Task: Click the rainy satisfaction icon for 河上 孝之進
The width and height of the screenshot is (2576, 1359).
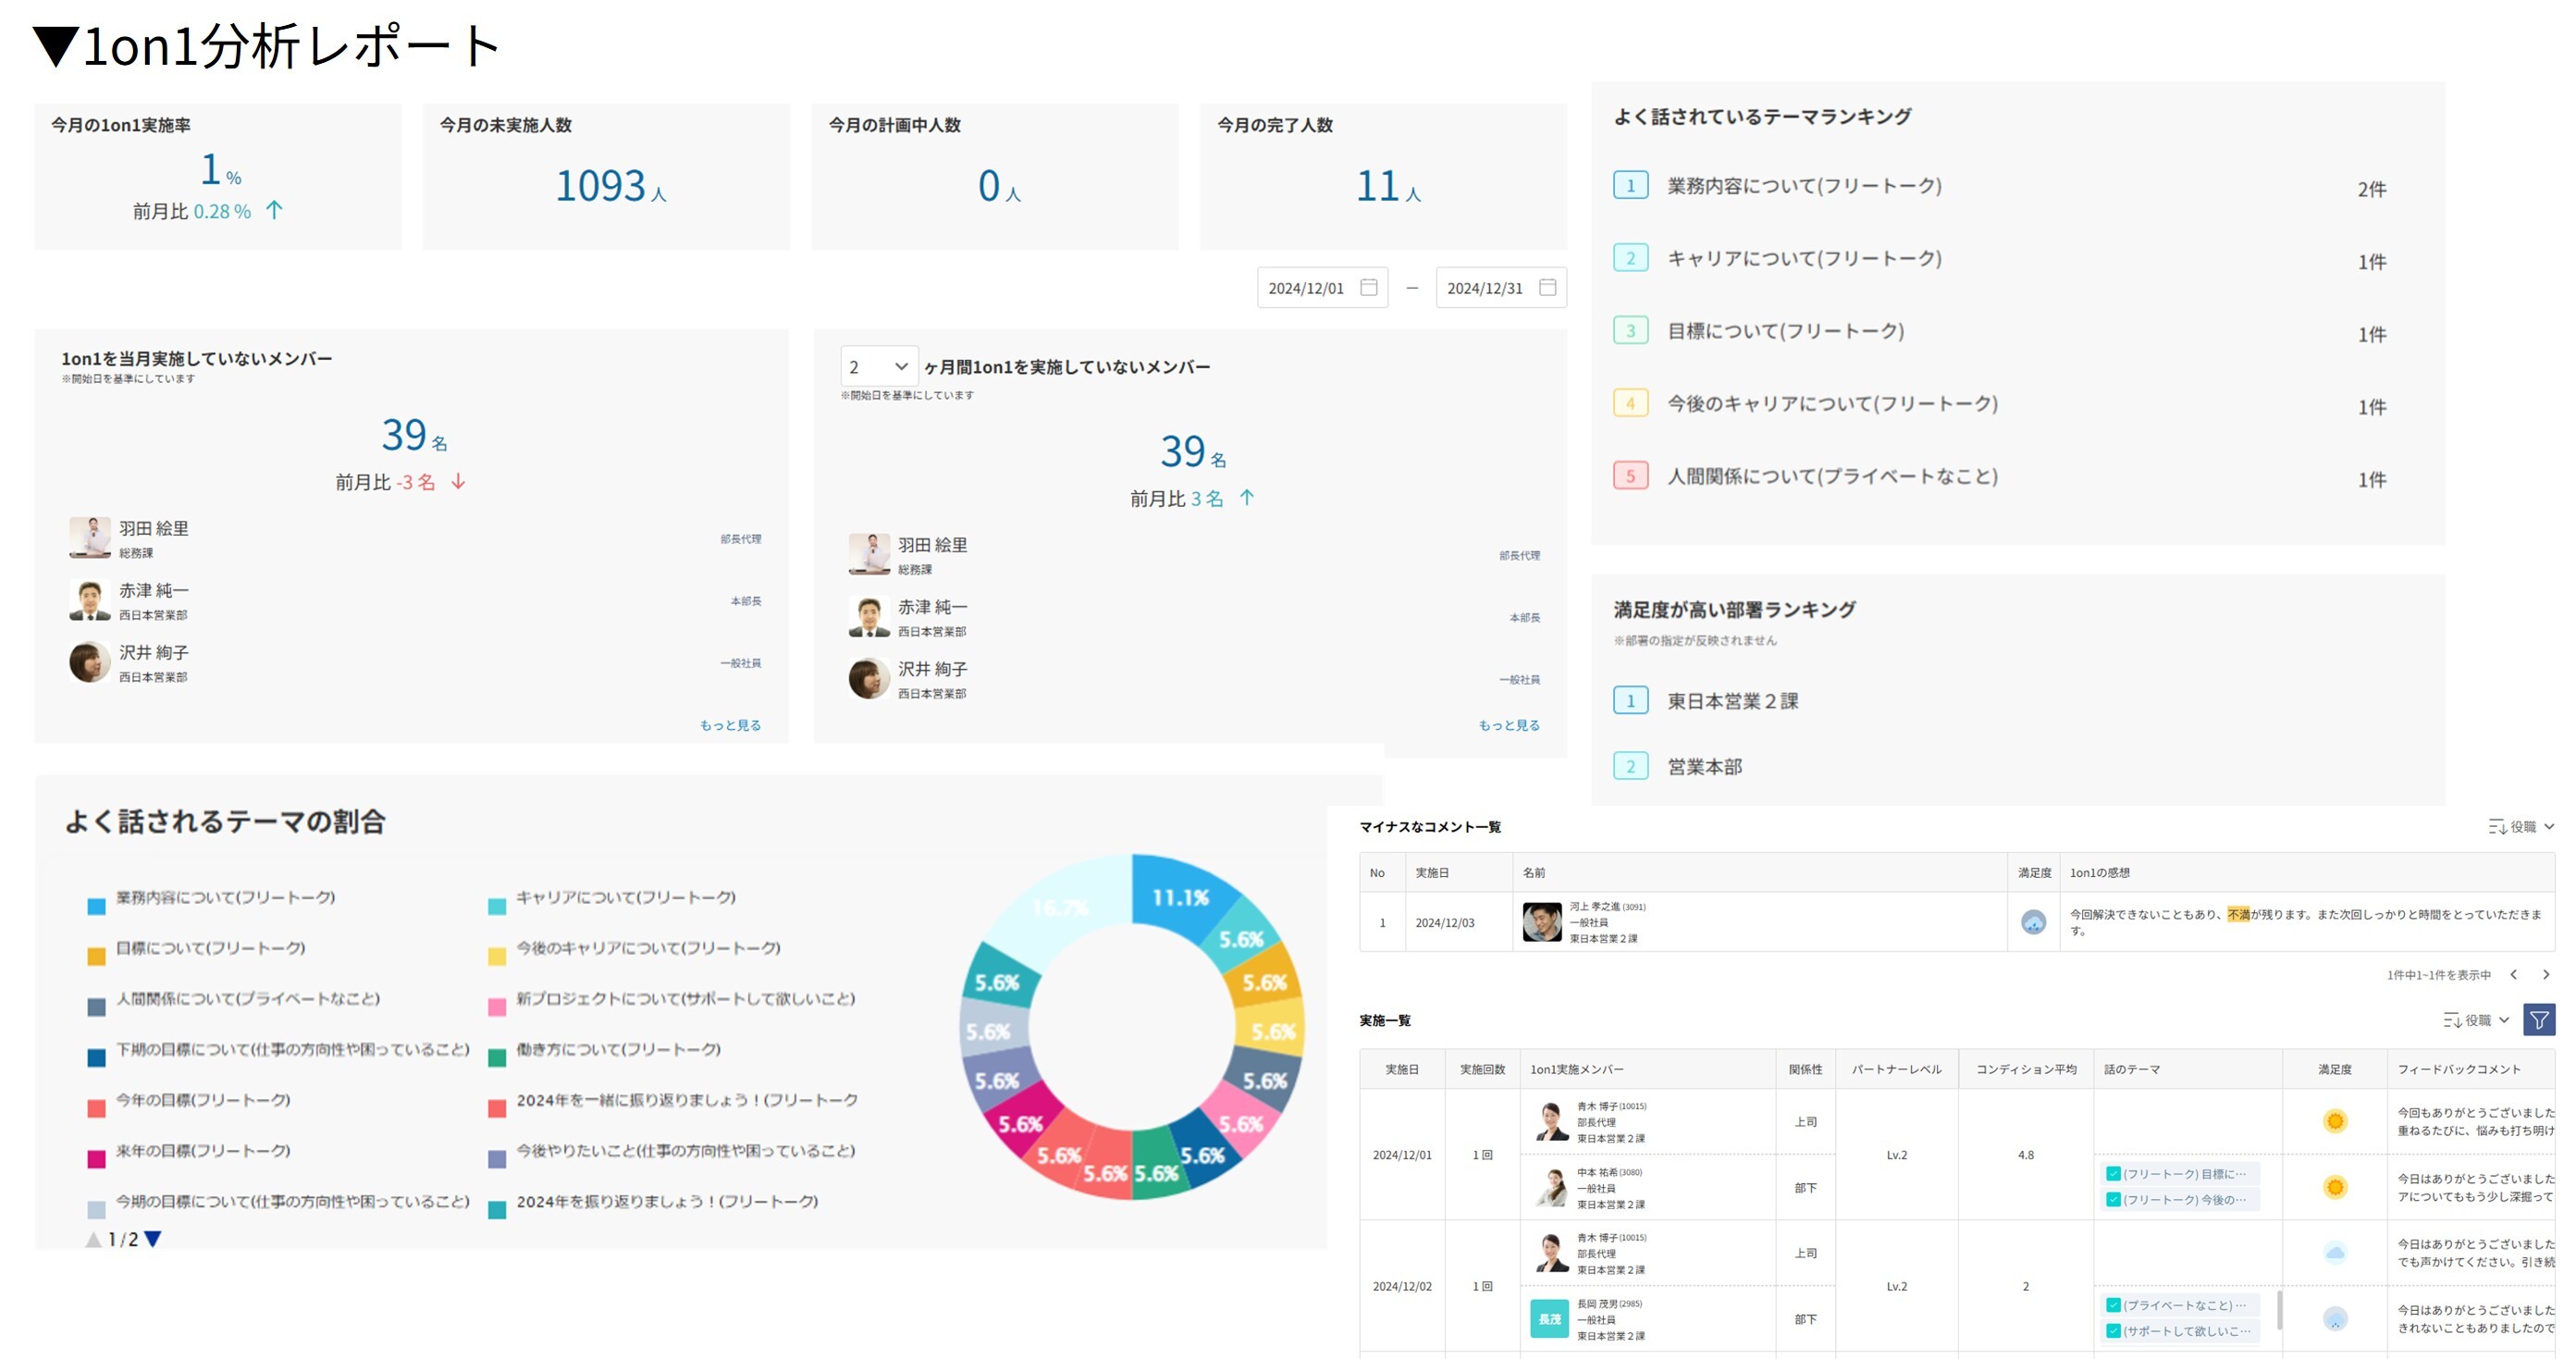Action: (x=2033, y=922)
